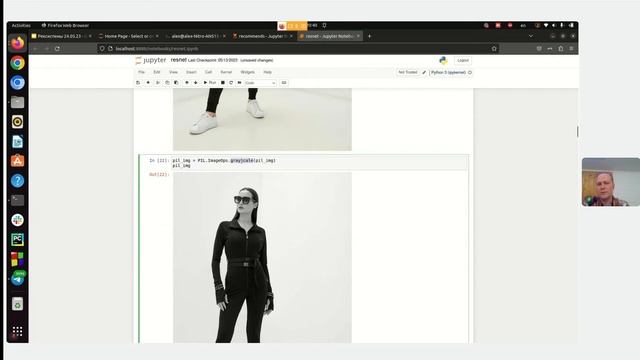Click the Jupyter logo
Image resolution: width=640 pixels, height=360 pixels.
[151, 60]
